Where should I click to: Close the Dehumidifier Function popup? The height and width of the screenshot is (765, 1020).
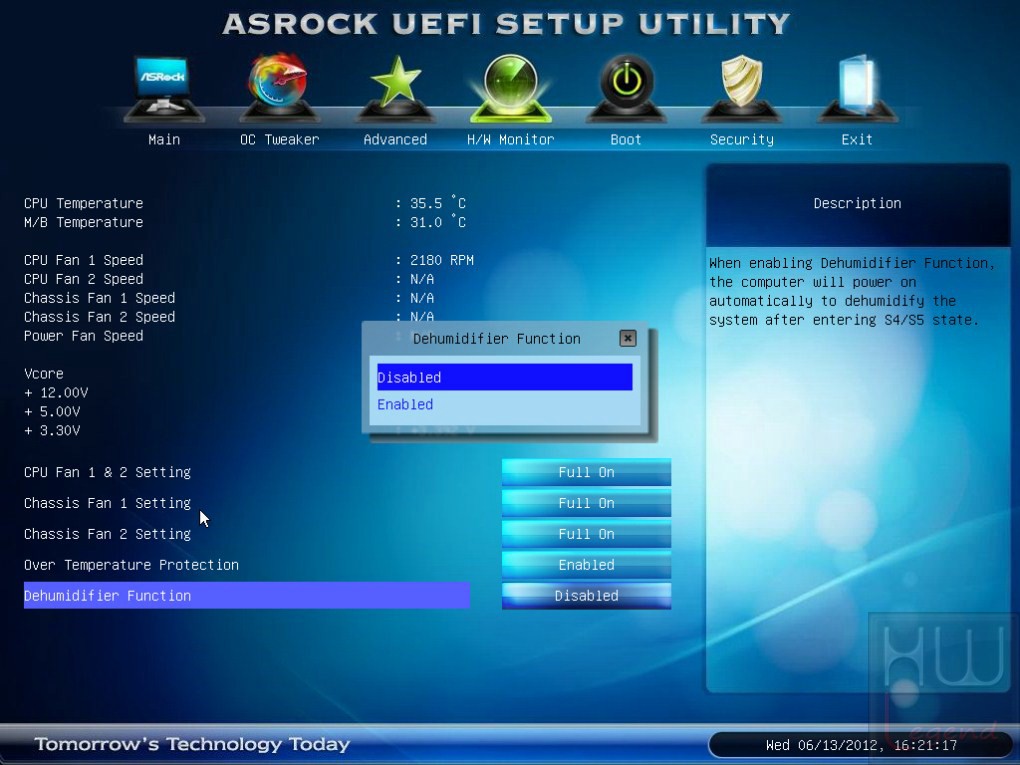pos(628,338)
